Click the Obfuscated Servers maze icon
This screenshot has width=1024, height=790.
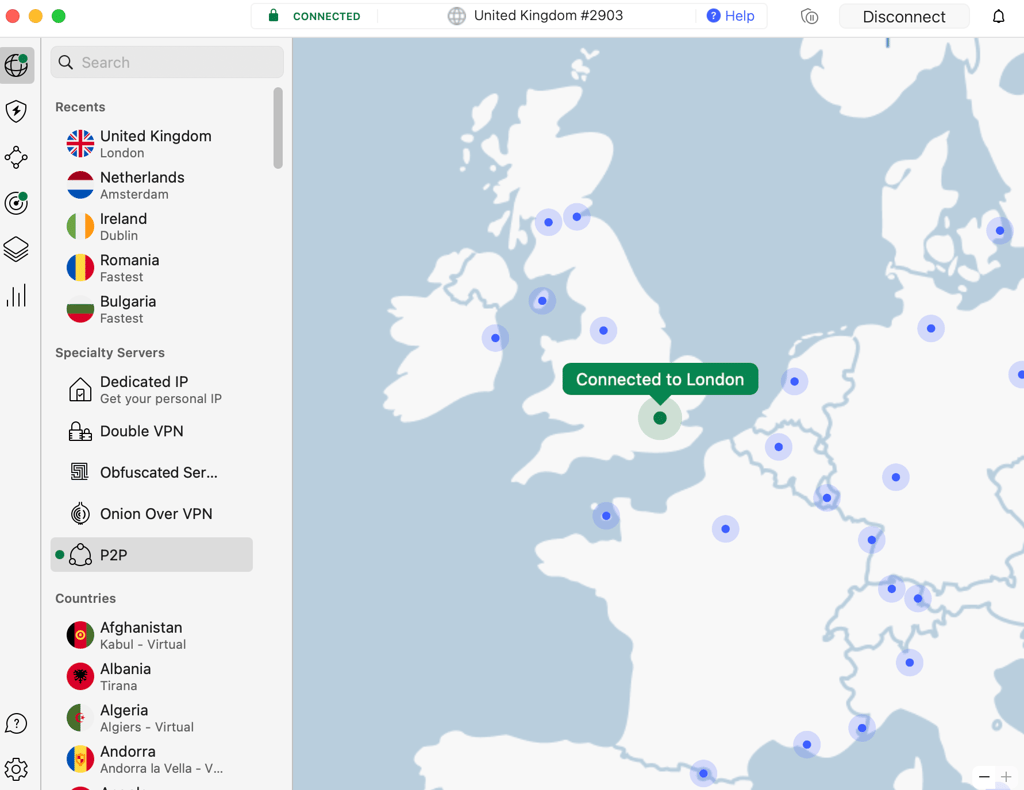pyautogui.click(x=80, y=471)
